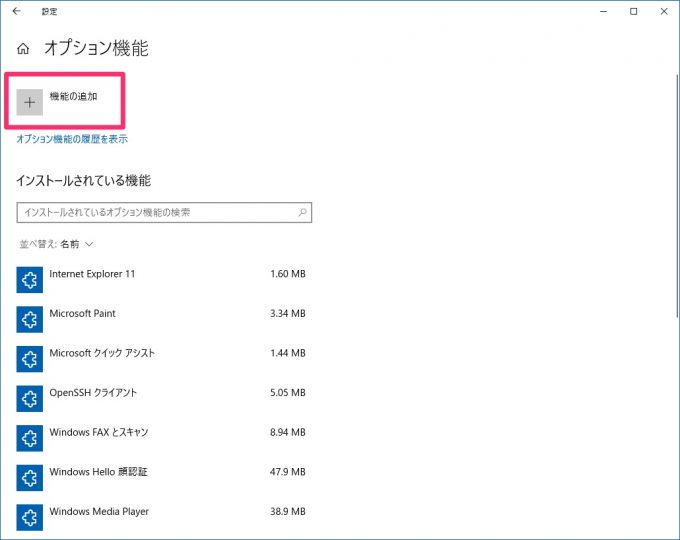
Task: Go to Settings home icon
Action: [x=23, y=49]
